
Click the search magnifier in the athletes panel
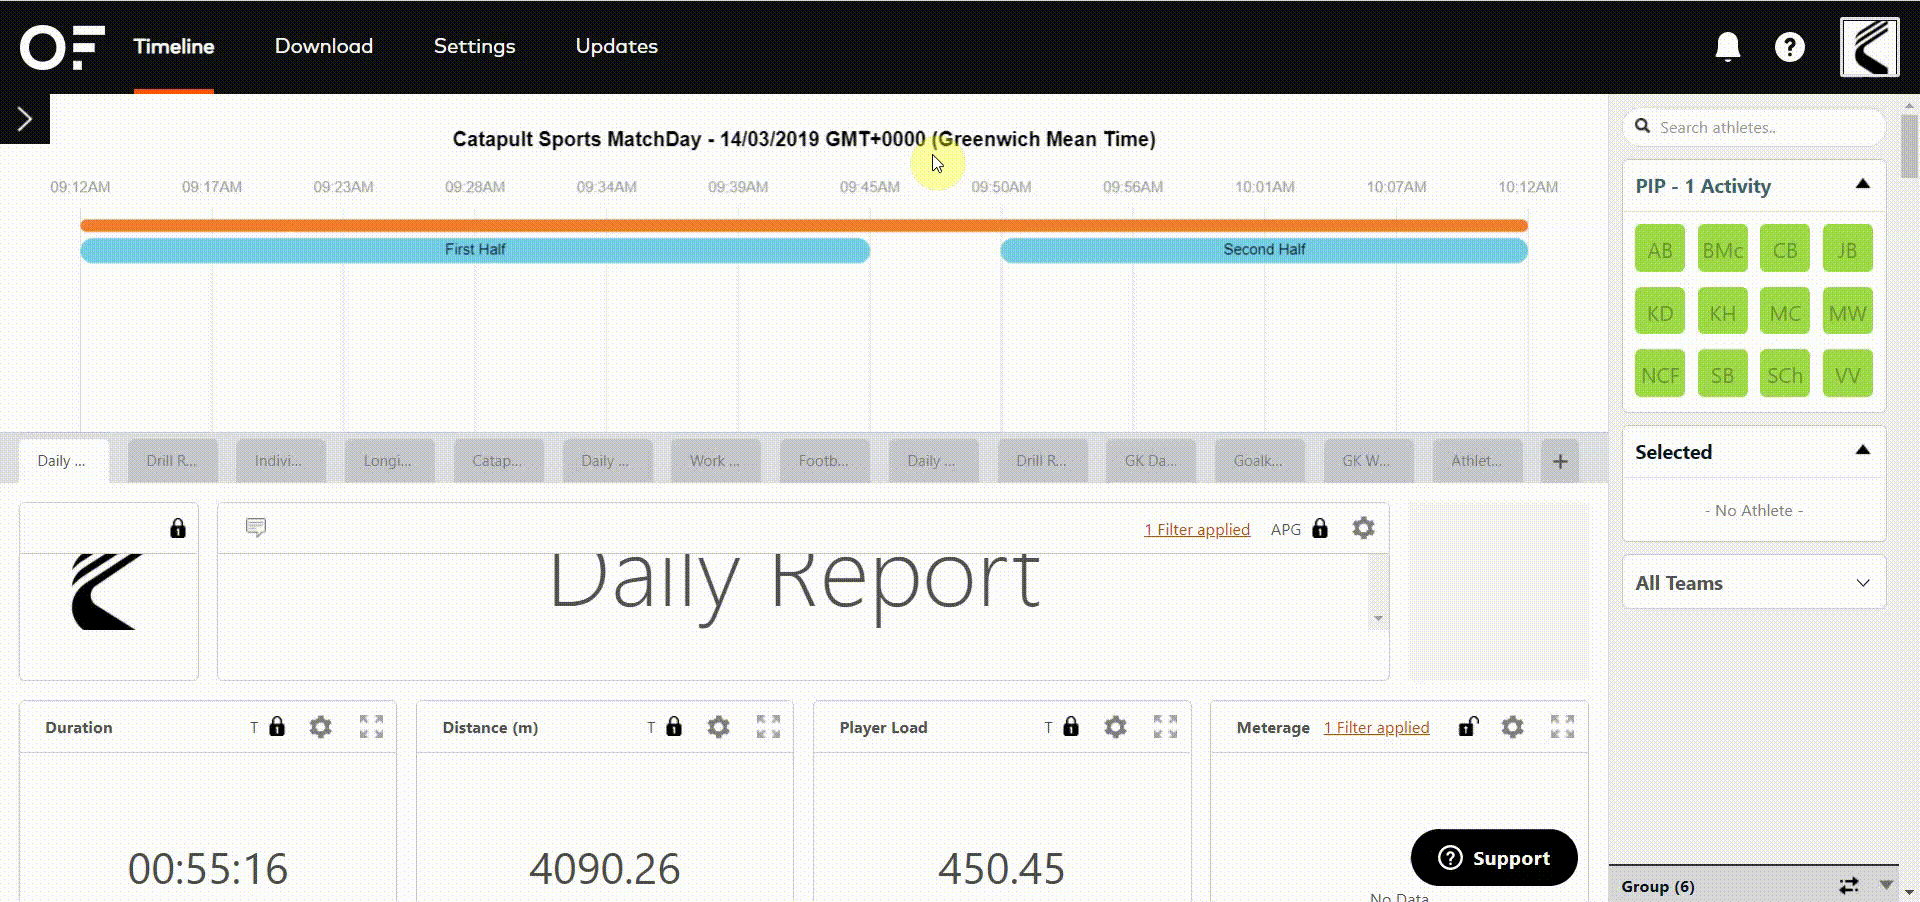[1642, 126]
